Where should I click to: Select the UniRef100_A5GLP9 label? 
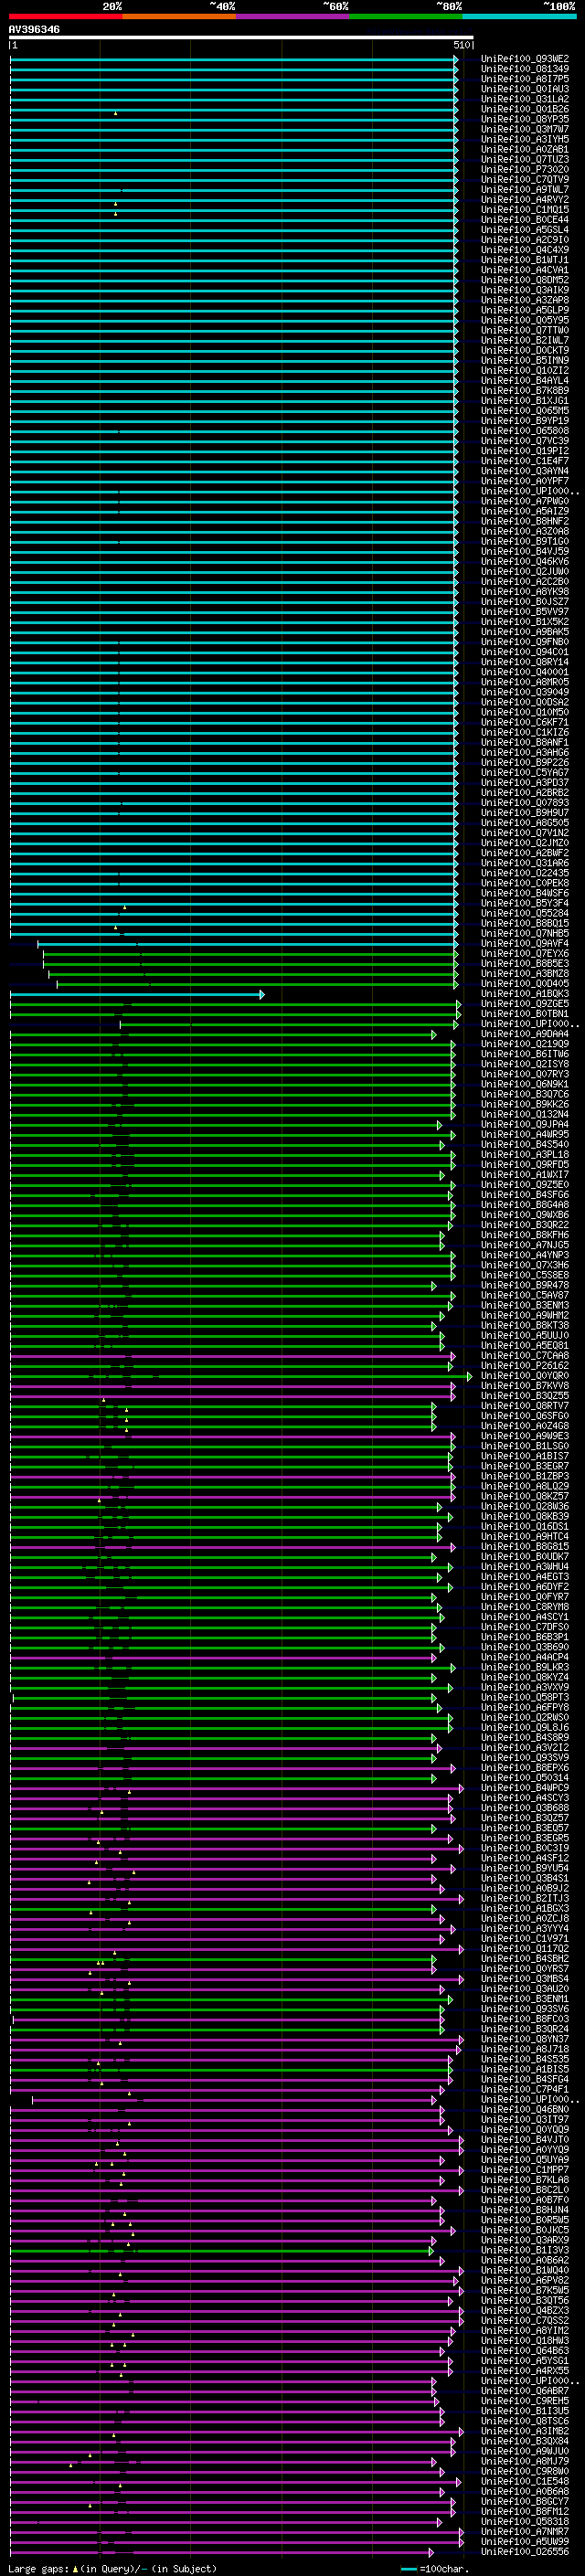pos(525,310)
